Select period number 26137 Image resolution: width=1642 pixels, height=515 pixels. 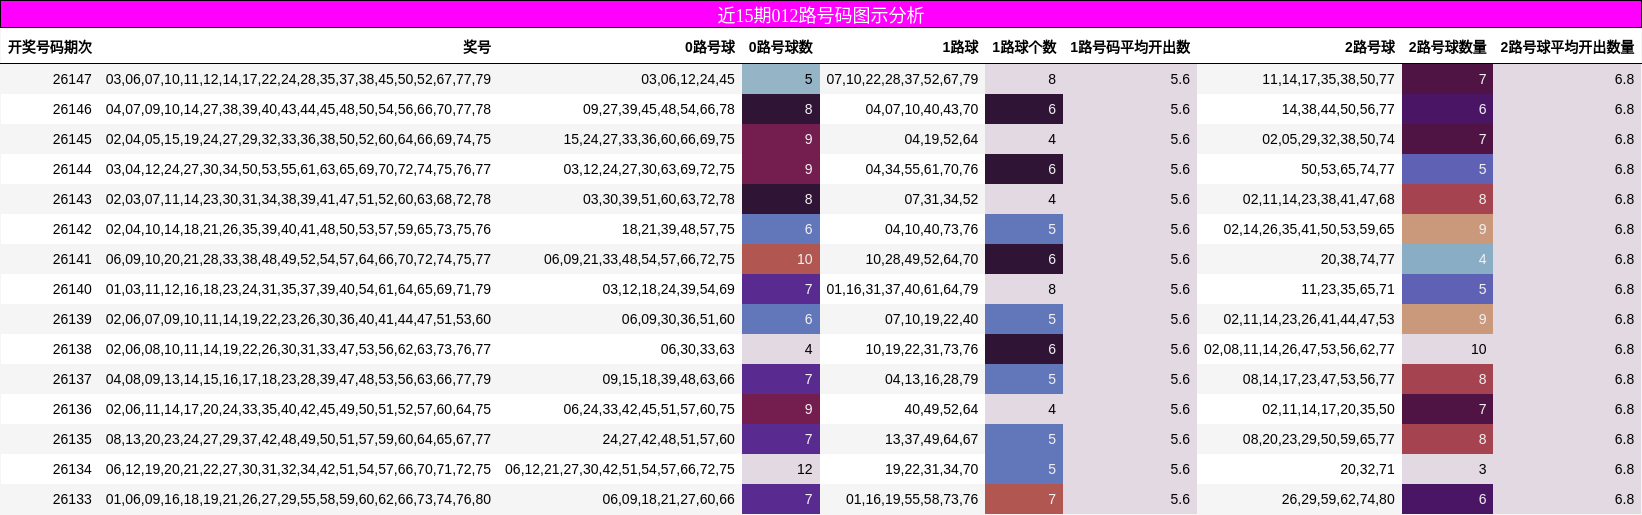72,379
